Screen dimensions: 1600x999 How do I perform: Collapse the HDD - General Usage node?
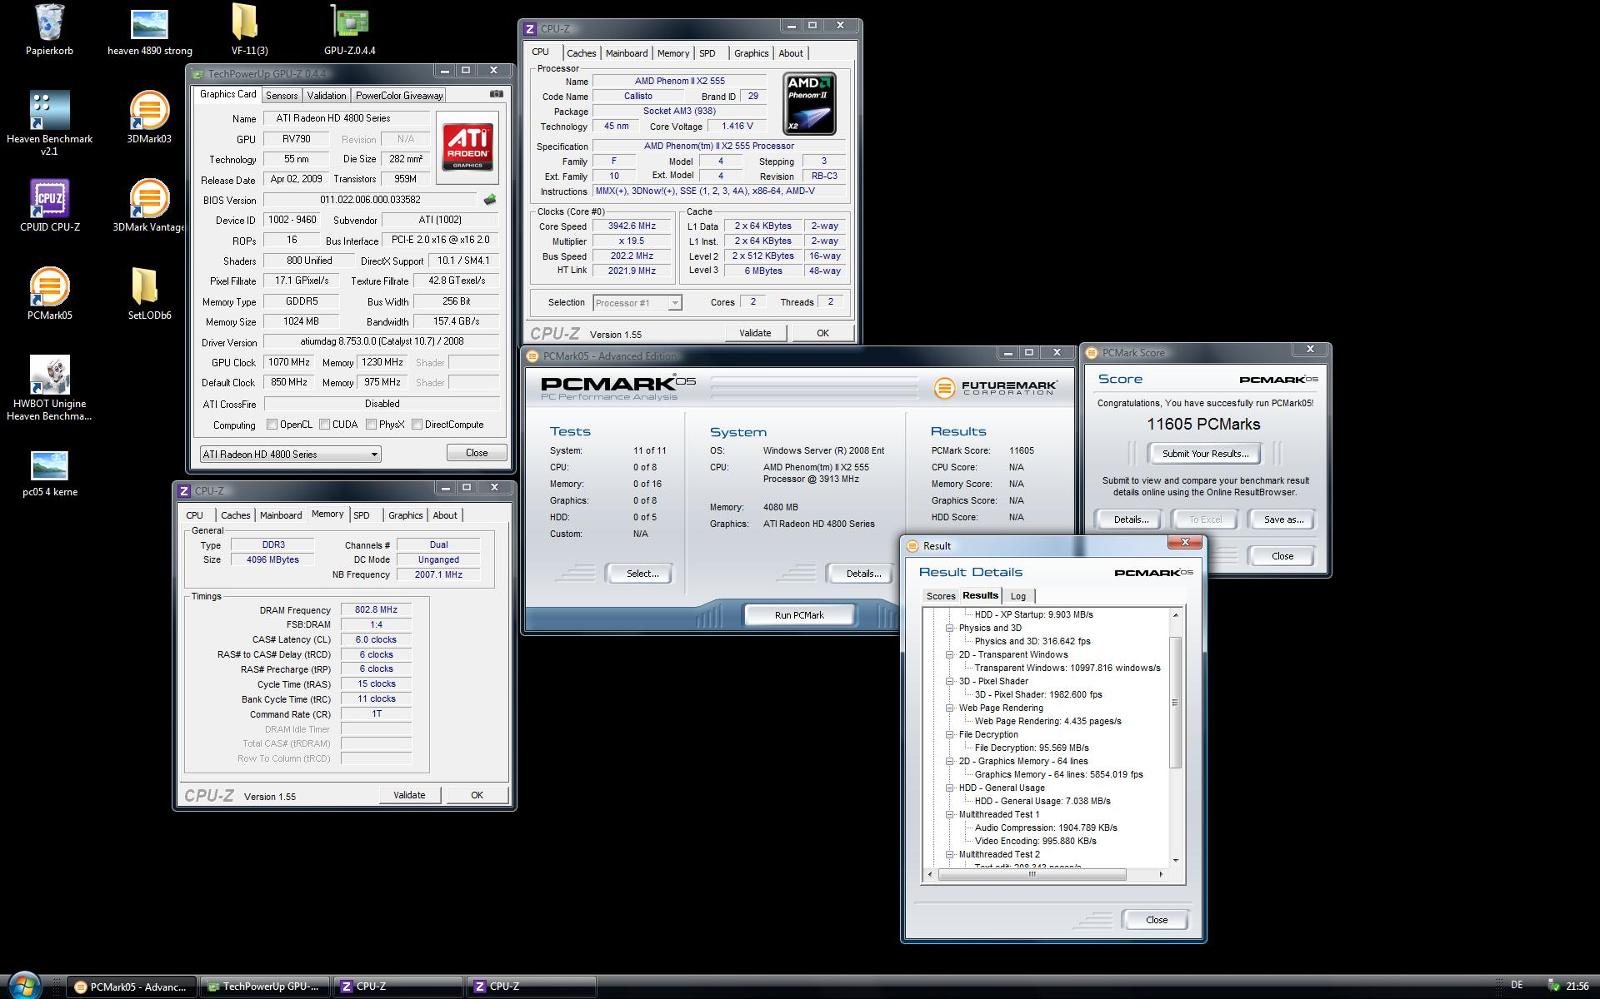click(x=950, y=788)
